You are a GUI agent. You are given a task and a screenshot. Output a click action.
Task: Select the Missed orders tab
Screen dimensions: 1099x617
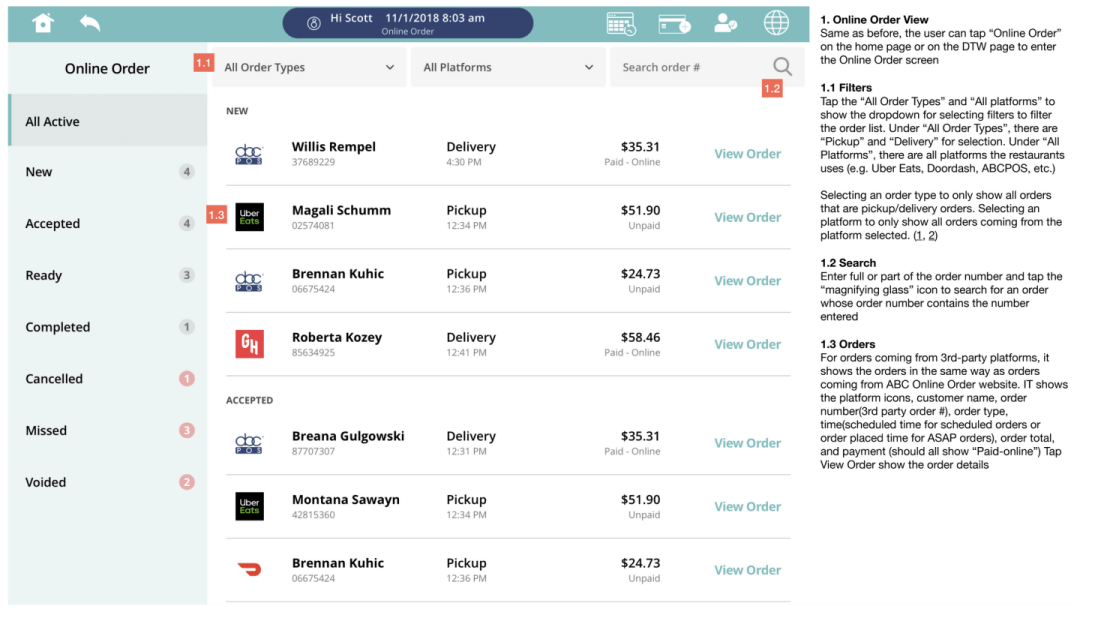[108, 430]
